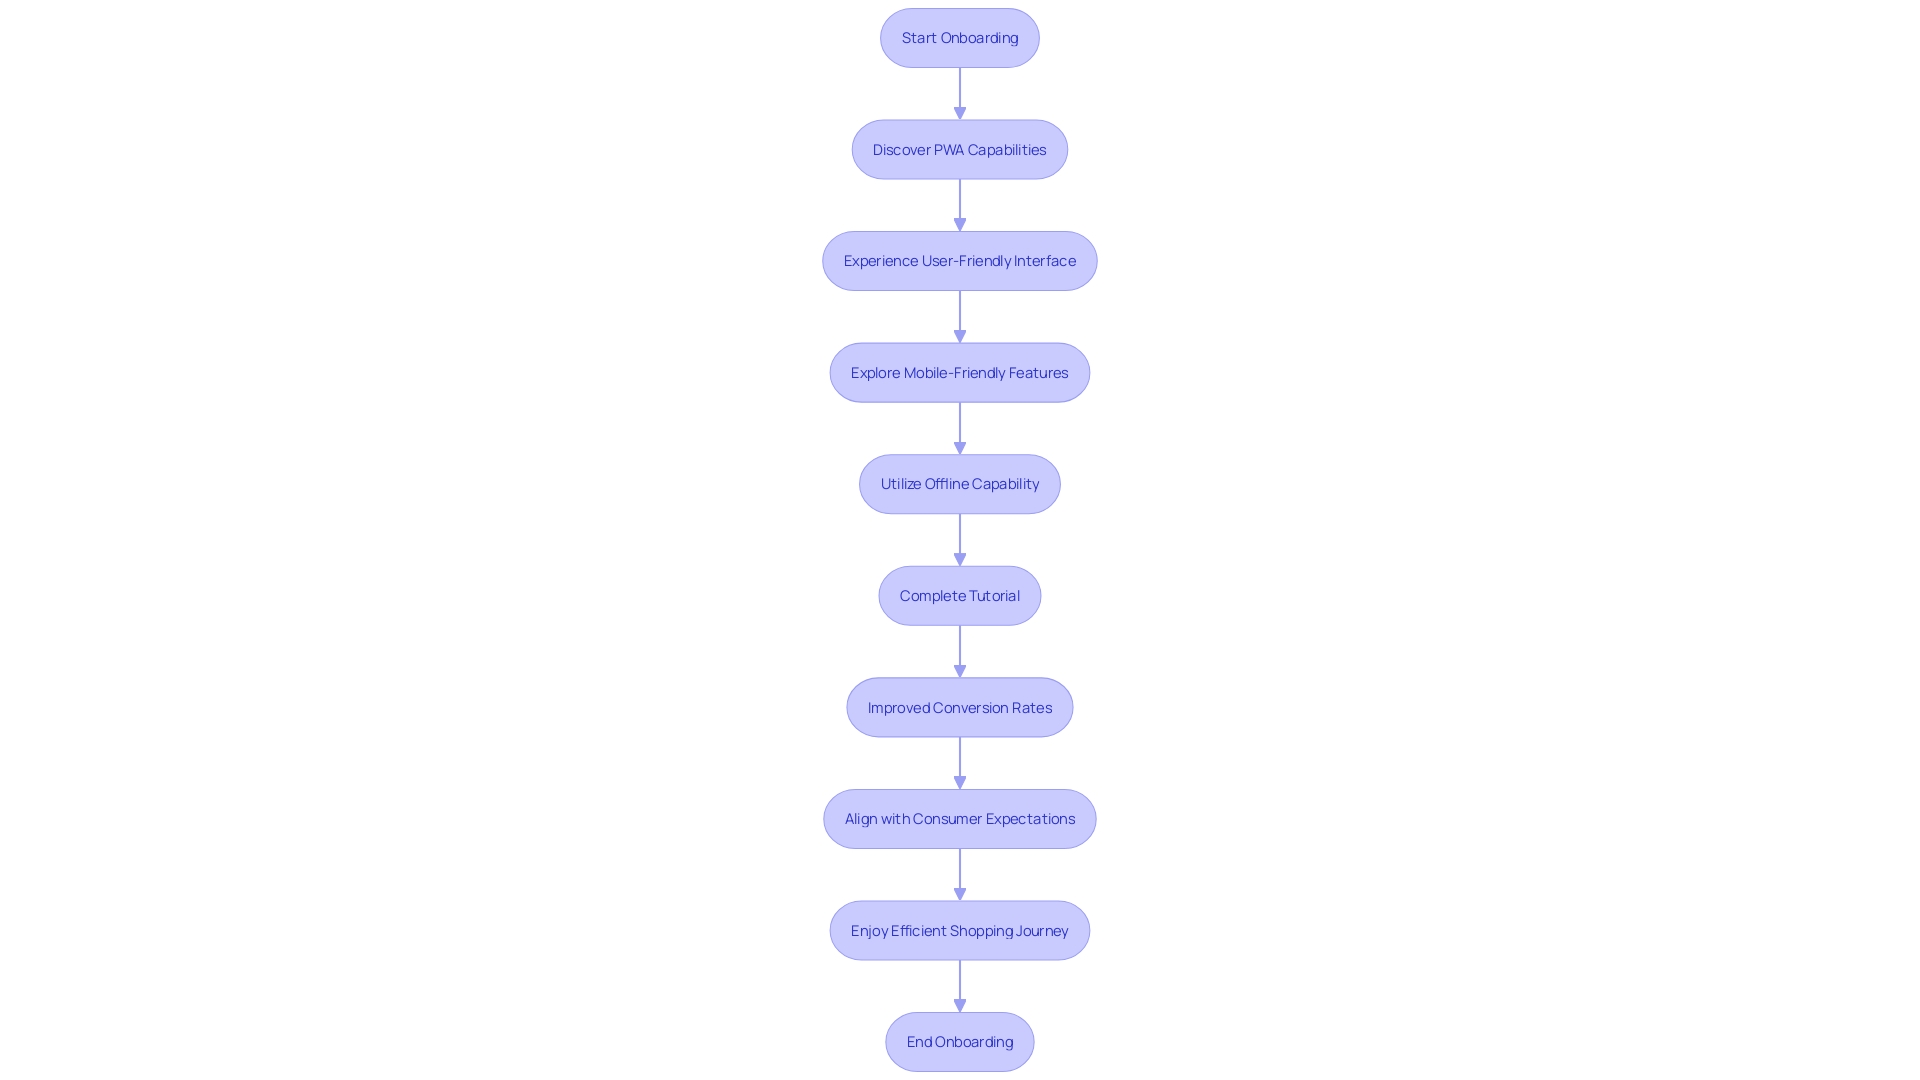Select the Complete Tutorial node
The height and width of the screenshot is (1080, 1920).
[959, 595]
